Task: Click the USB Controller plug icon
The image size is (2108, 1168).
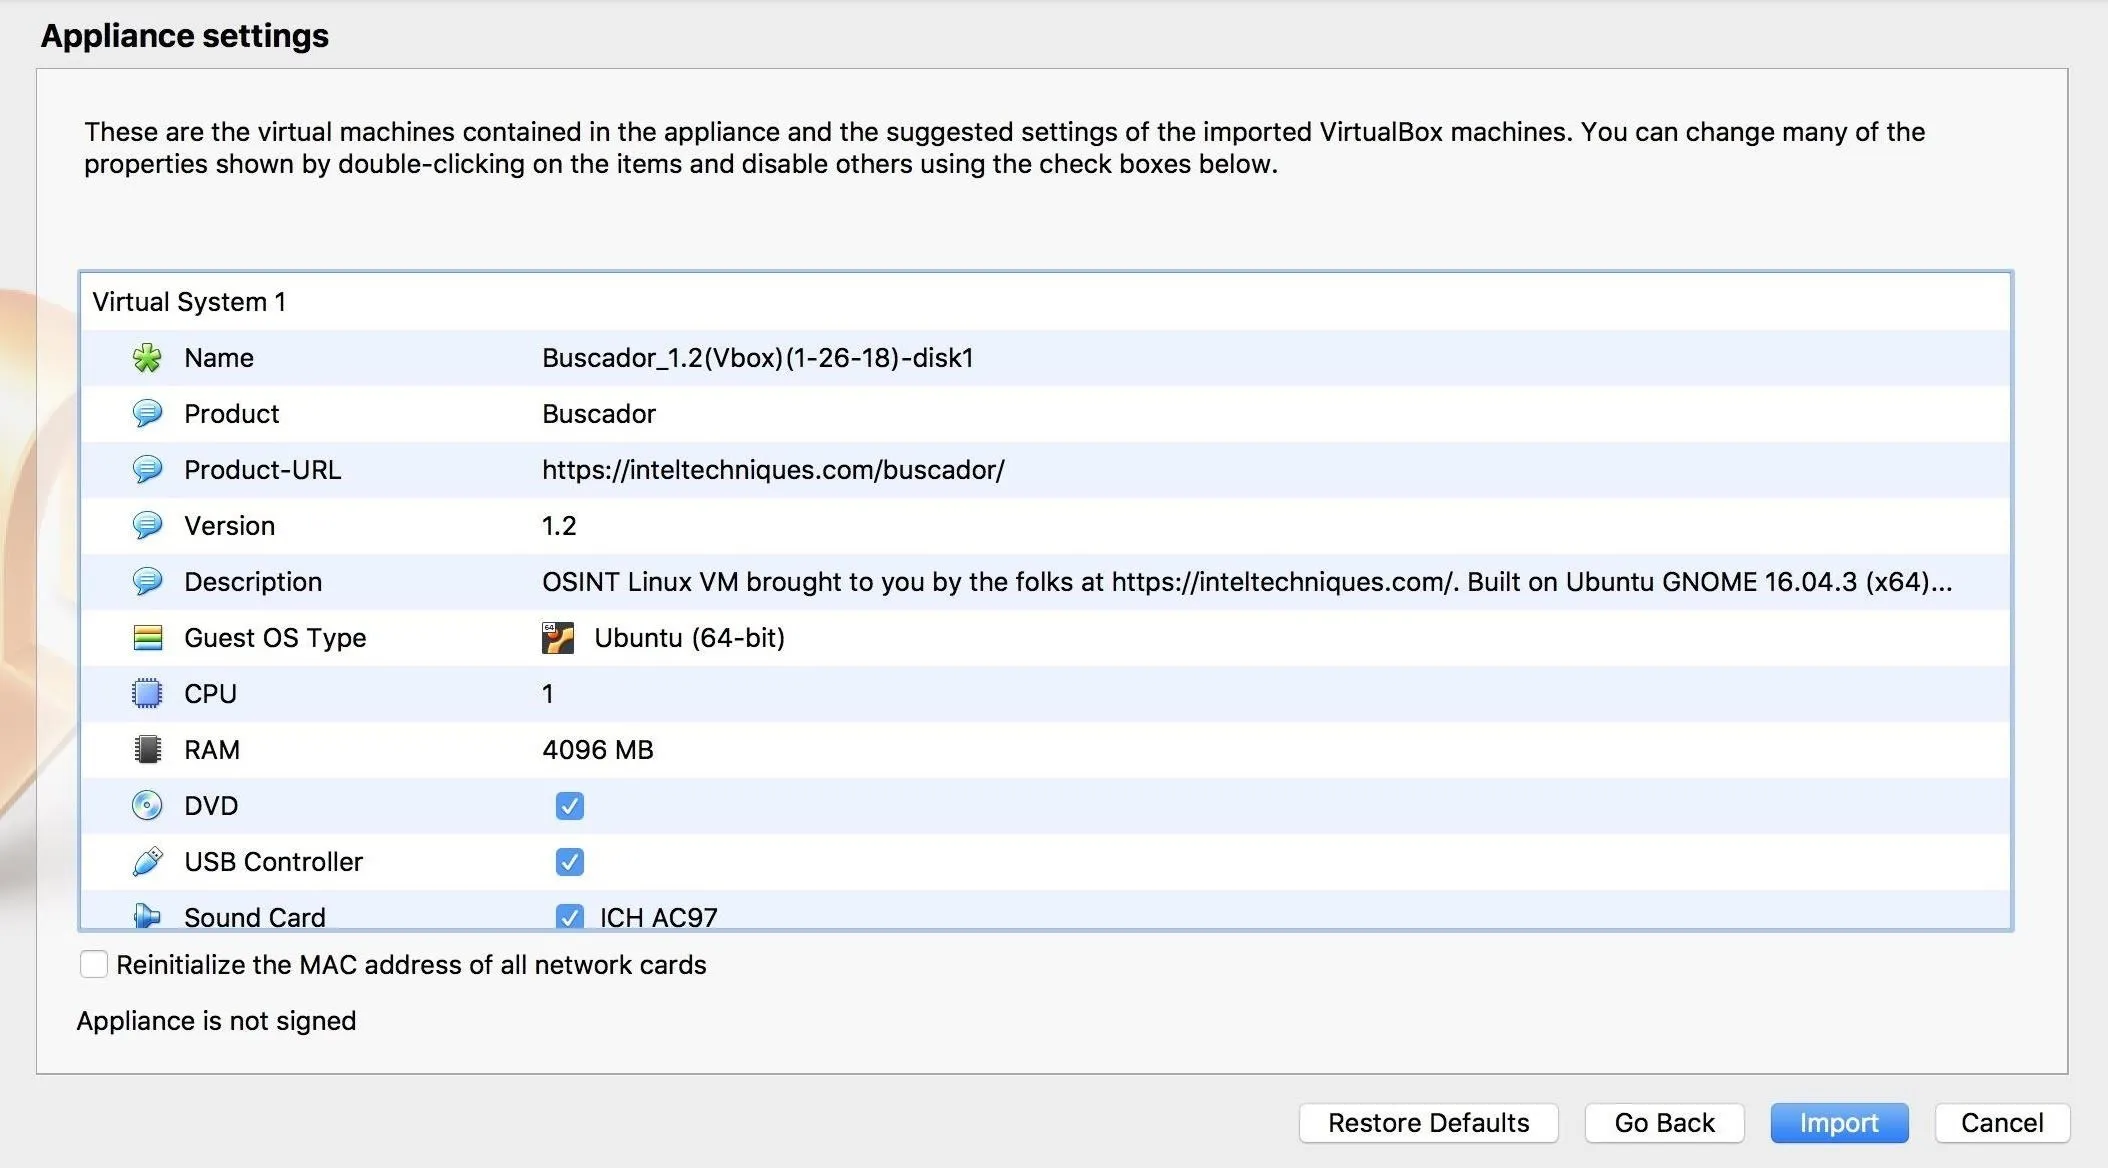Action: tap(147, 862)
